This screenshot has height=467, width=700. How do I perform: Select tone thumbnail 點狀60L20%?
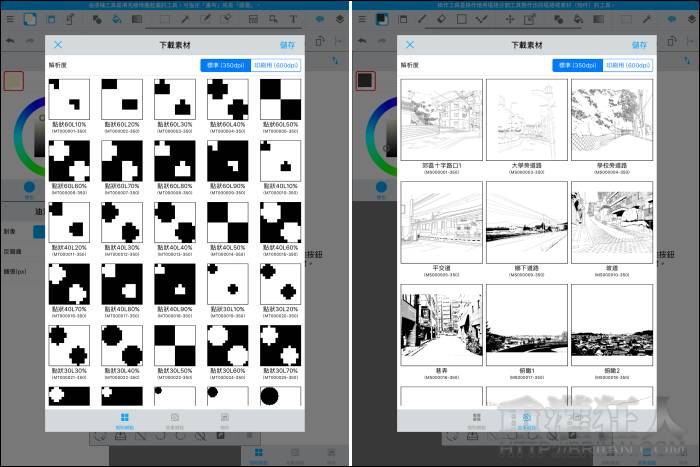(122, 100)
